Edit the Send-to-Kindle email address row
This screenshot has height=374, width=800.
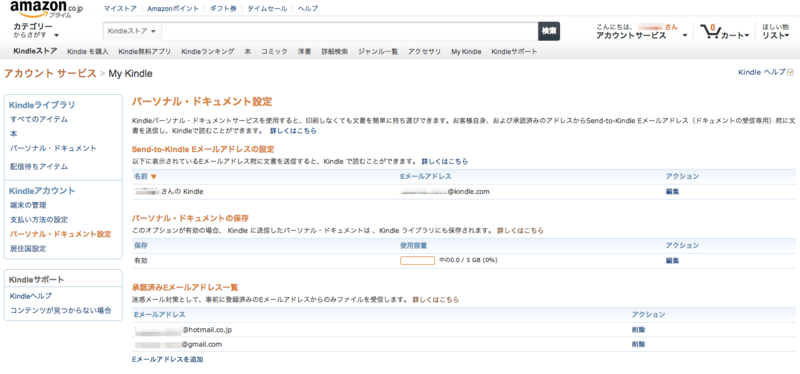(x=672, y=192)
